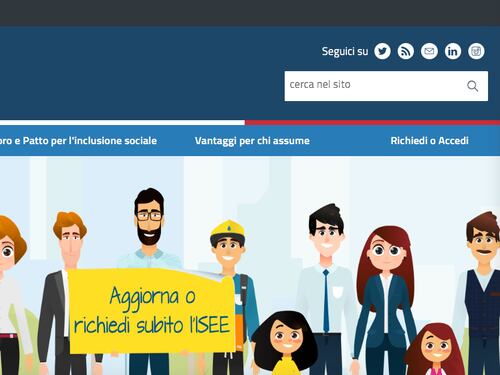Open the Twitter social link
Viewport: 500px width, 375px height.
[x=382, y=51]
